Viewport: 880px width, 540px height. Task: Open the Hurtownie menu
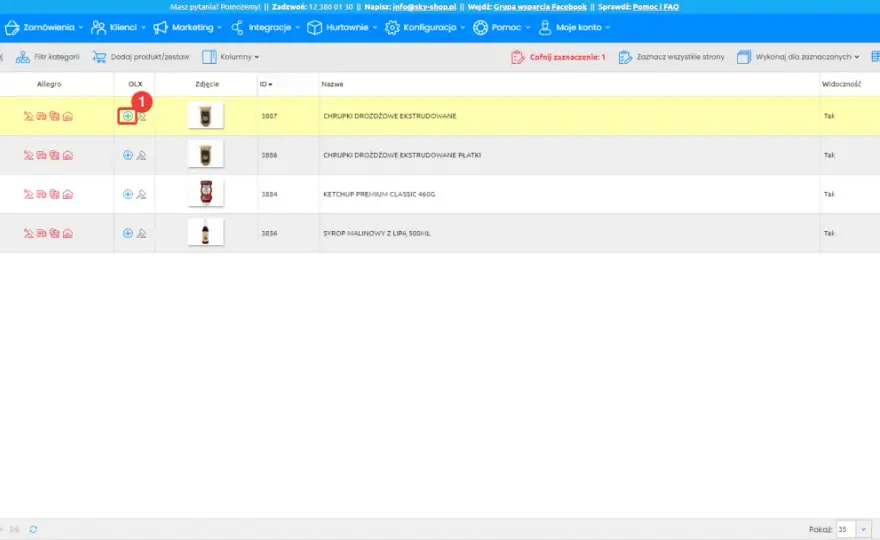tap(342, 27)
